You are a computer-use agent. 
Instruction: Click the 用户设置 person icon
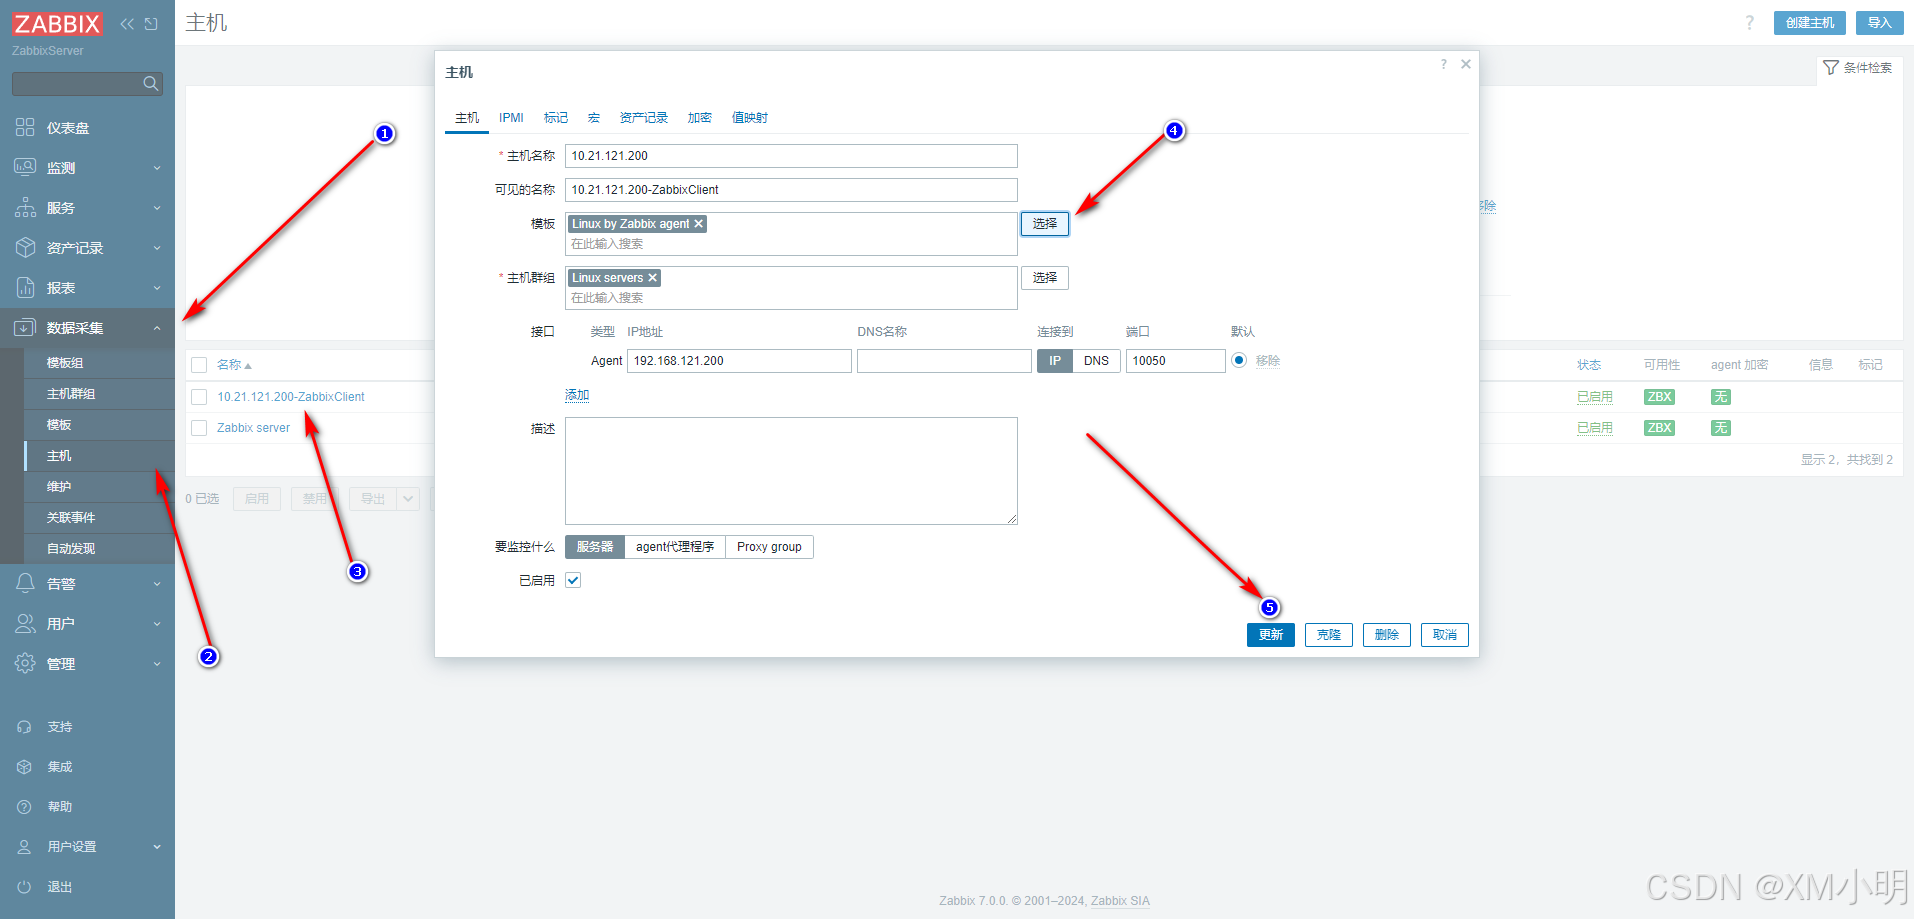point(25,847)
